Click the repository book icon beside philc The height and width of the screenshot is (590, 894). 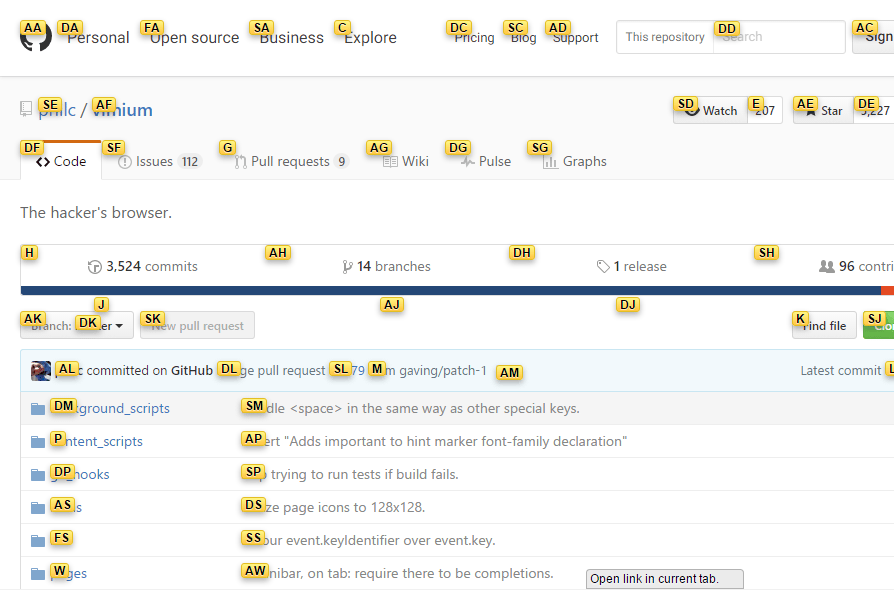coord(26,108)
